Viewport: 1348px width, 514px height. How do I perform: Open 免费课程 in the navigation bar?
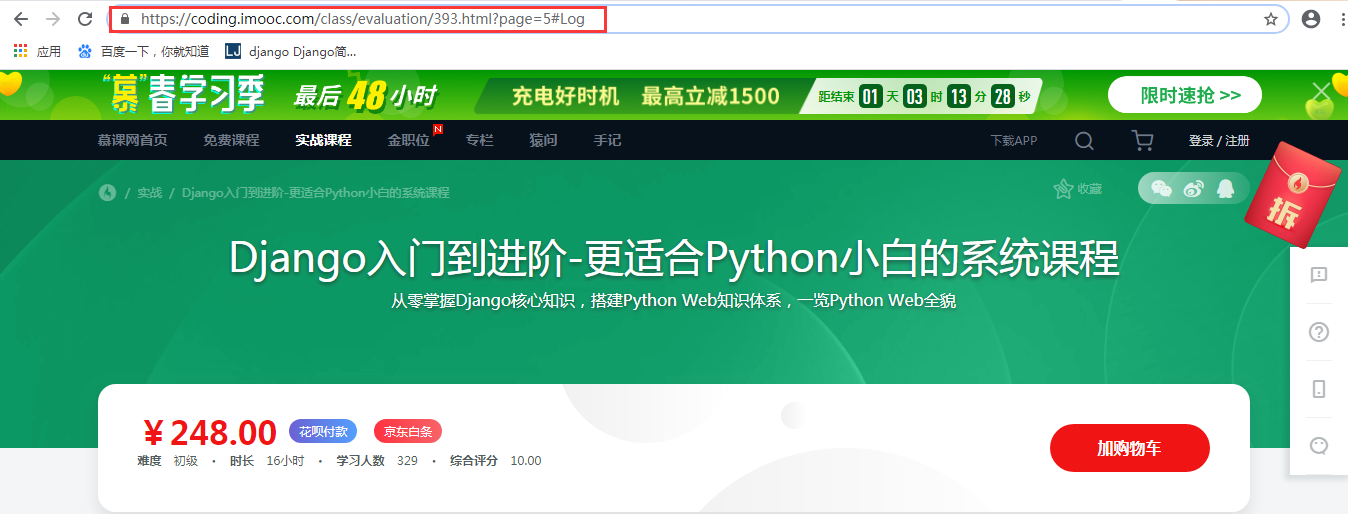[x=231, y=140]
